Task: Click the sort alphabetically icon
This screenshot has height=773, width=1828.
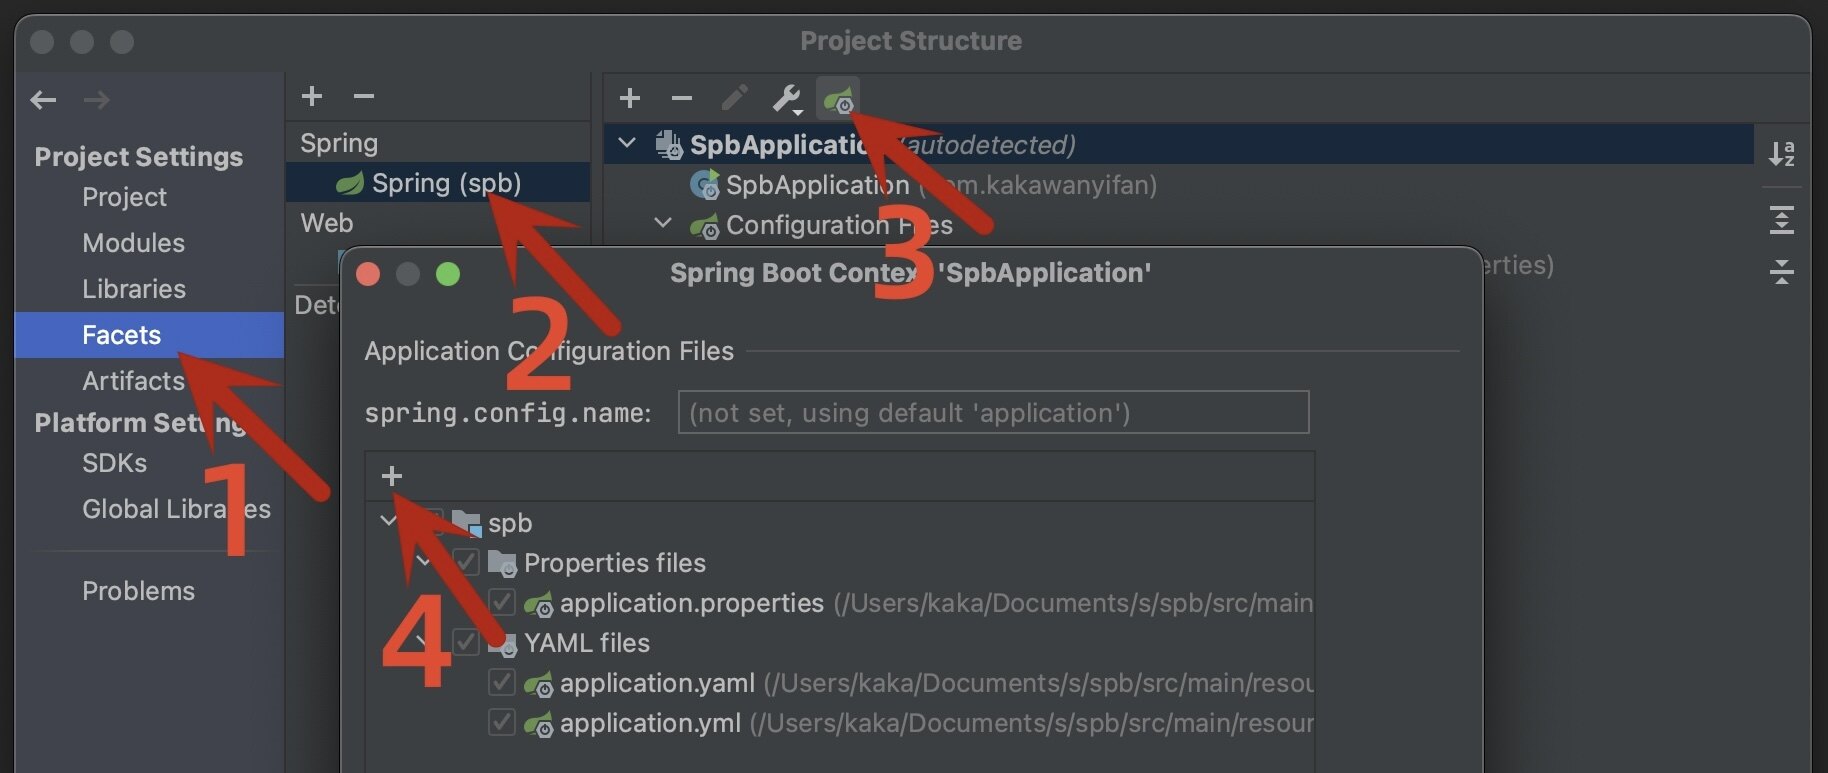Action: point(1781,153)
